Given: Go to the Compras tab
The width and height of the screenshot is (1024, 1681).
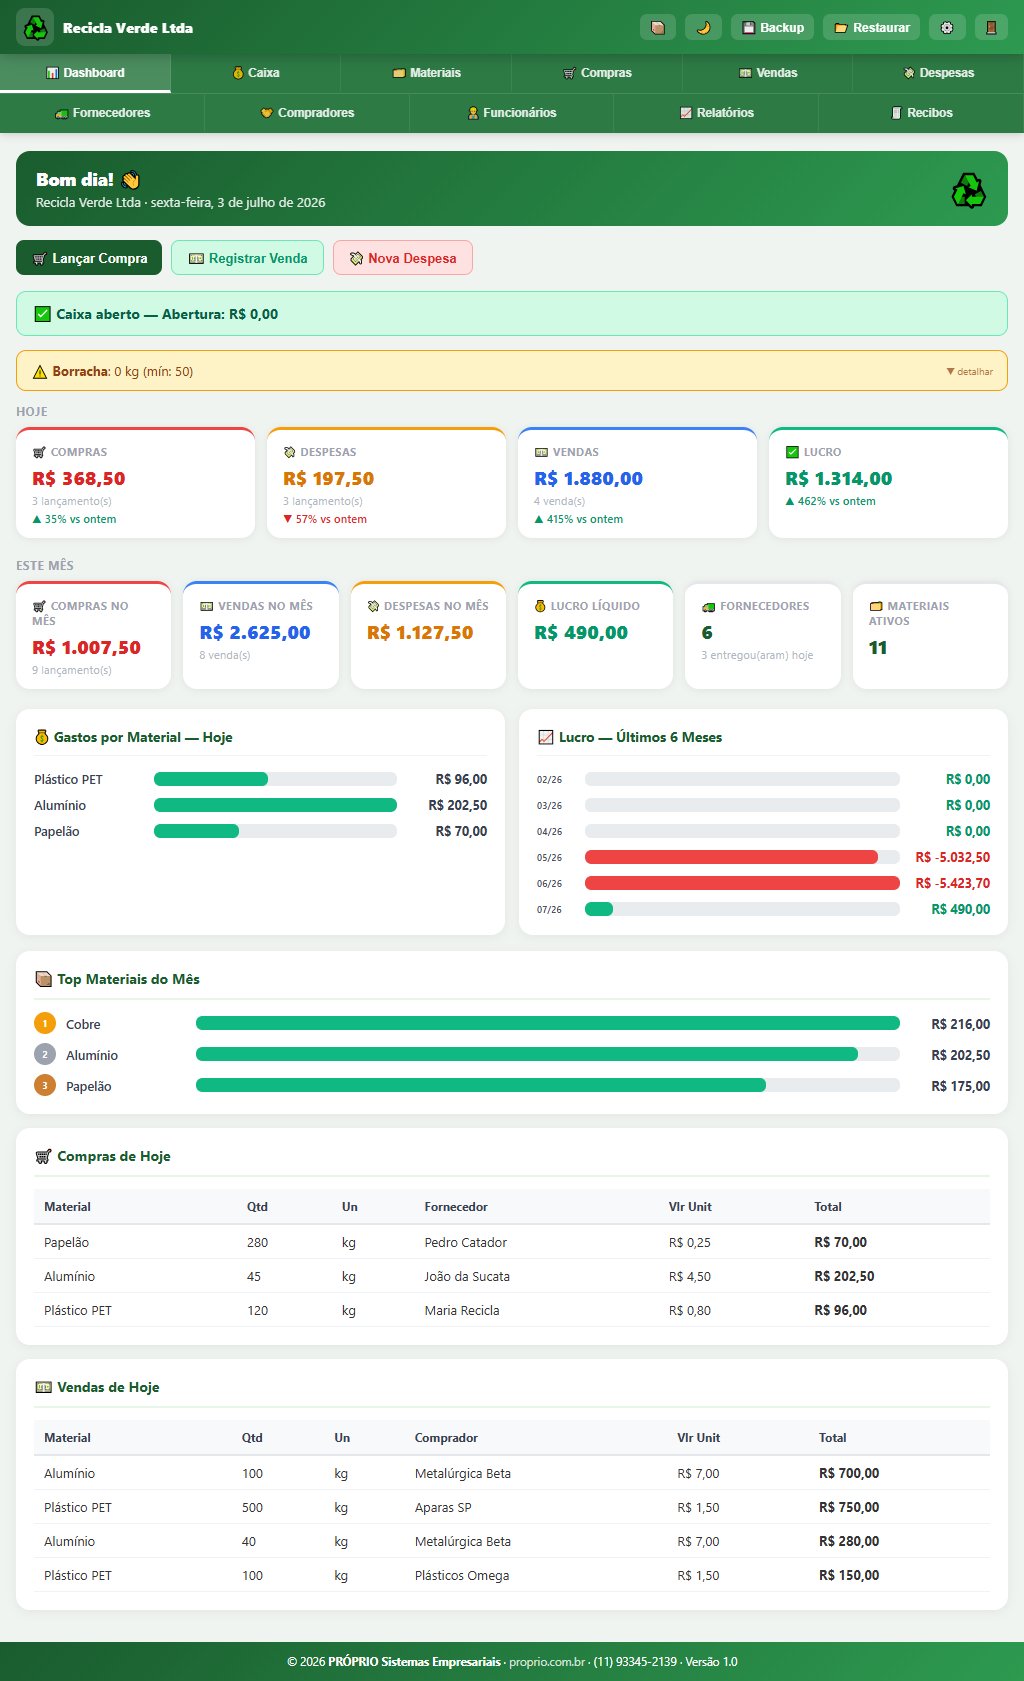Looking at the screenshot, I should [x=597, y=73].
